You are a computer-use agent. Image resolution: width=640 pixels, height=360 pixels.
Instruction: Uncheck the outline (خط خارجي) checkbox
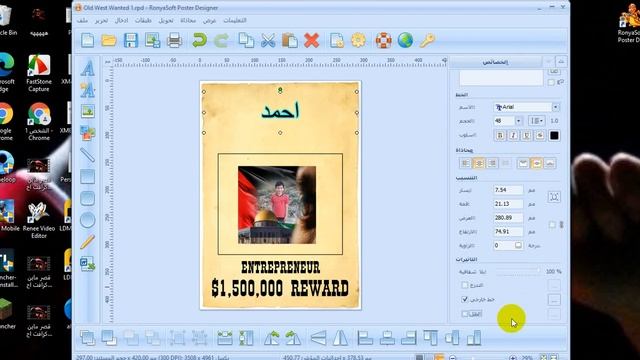(464, 299)
